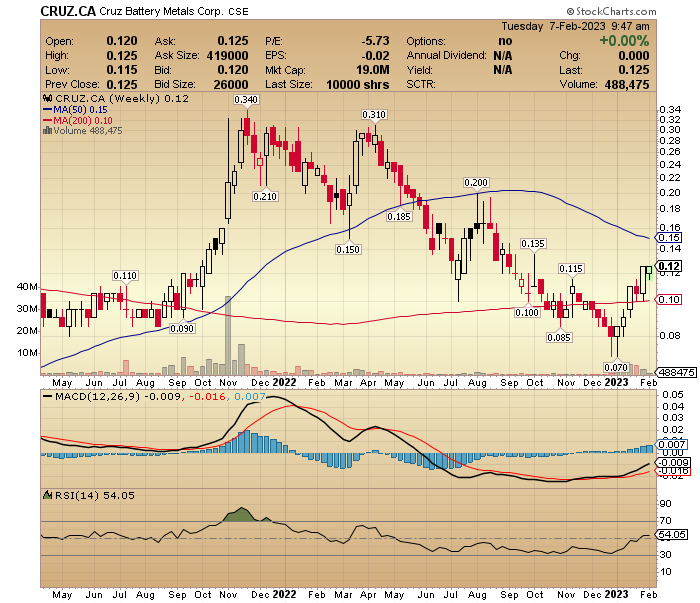Click the 0.085 low price label

[x=559, y=337]
